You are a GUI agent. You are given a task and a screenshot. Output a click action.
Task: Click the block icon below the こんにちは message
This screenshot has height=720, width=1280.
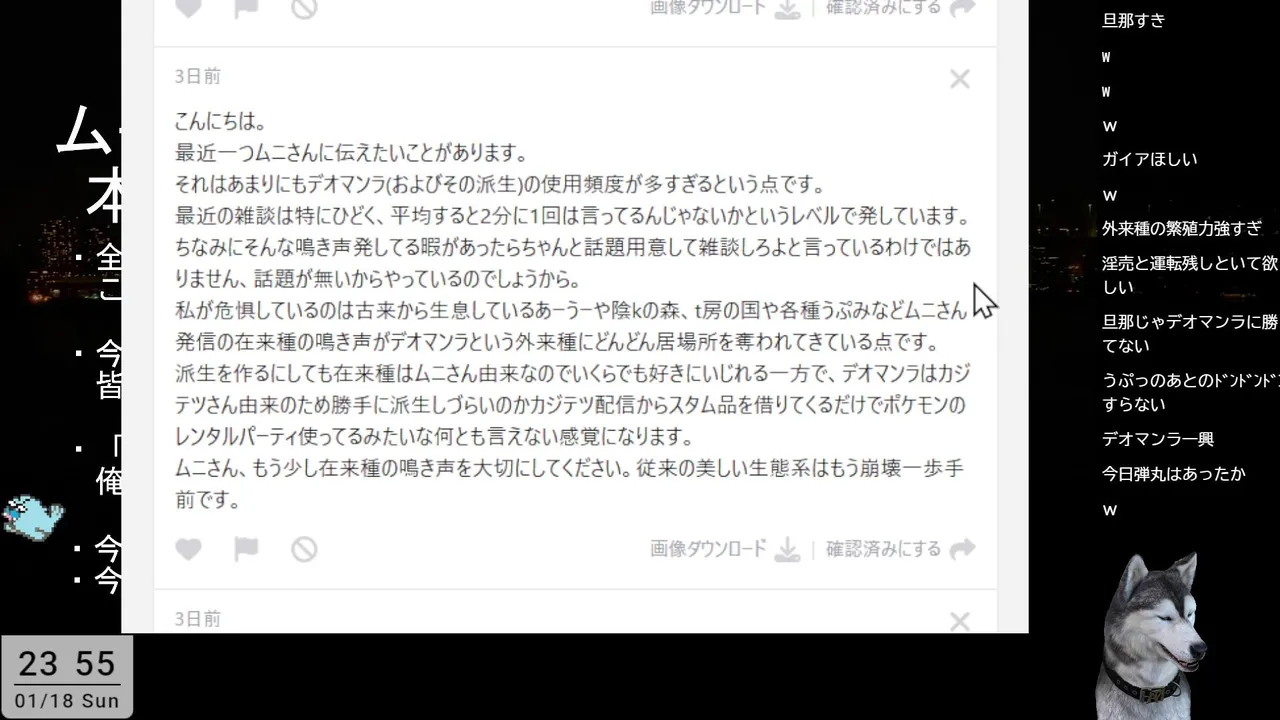pyautogui.click(x=304, y=549)
